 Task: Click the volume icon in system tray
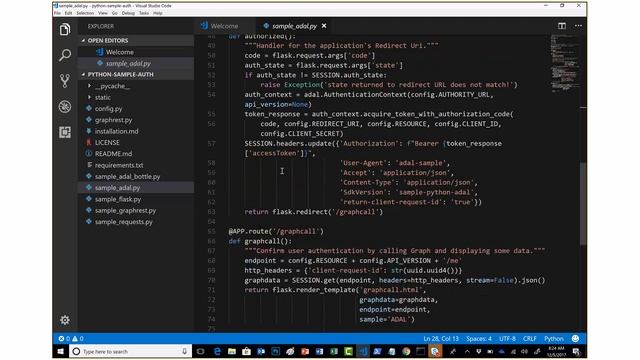pos(524,351)
